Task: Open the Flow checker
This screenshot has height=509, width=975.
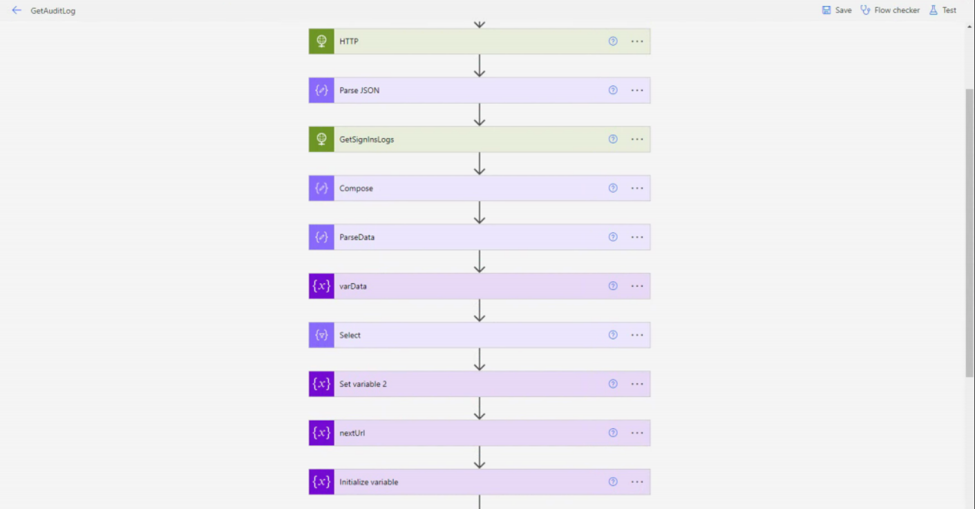Action: pos(890,10)
